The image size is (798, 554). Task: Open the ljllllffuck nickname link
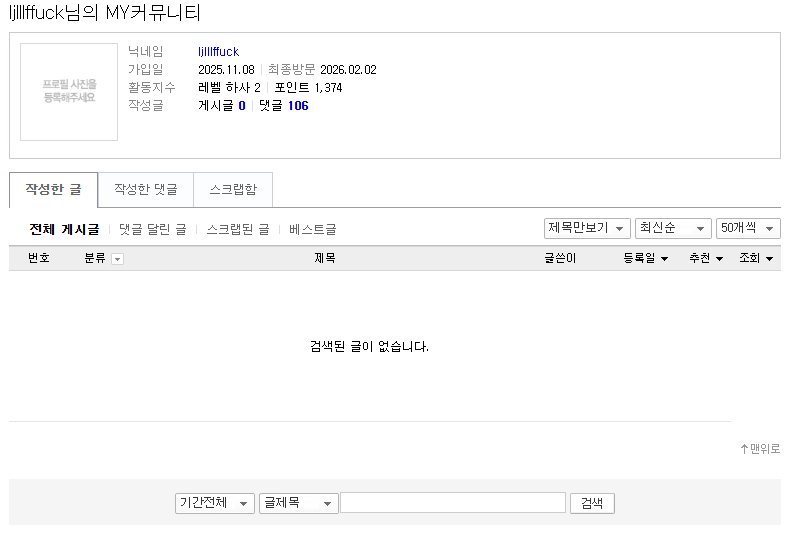click(x=218, y=52)
